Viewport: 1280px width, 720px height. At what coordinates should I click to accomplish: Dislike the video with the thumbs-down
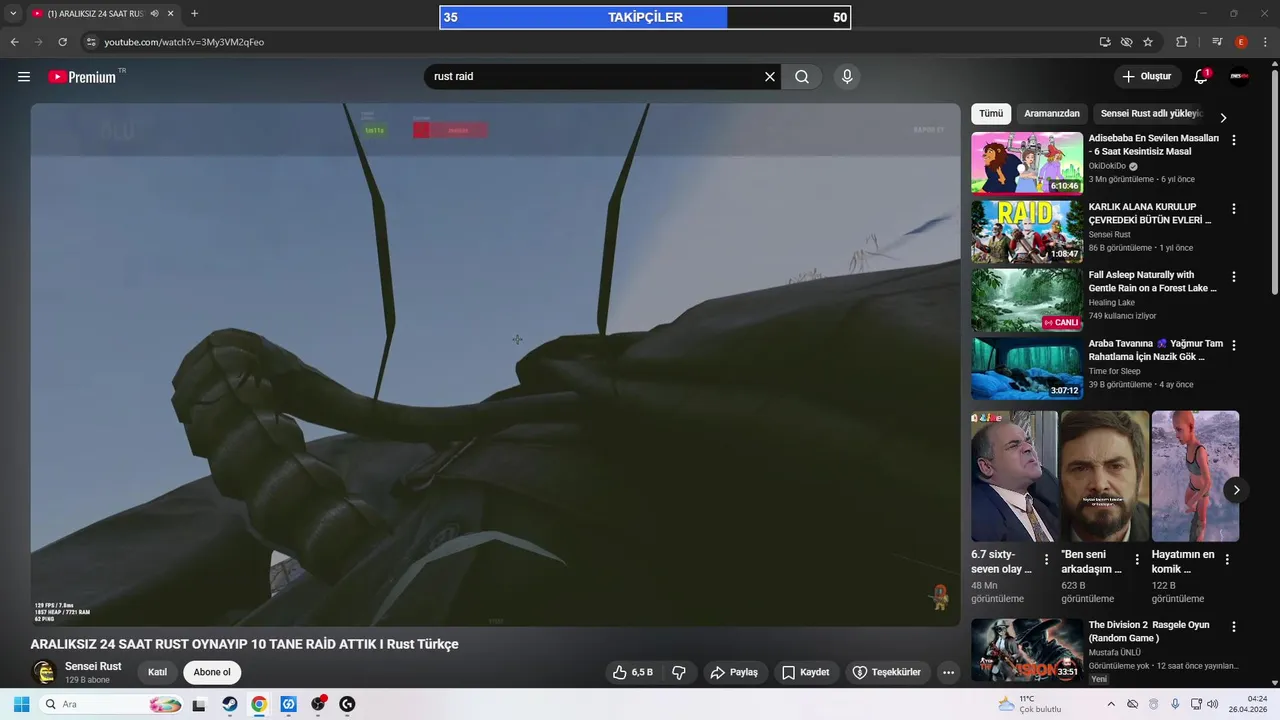point(678,672)
